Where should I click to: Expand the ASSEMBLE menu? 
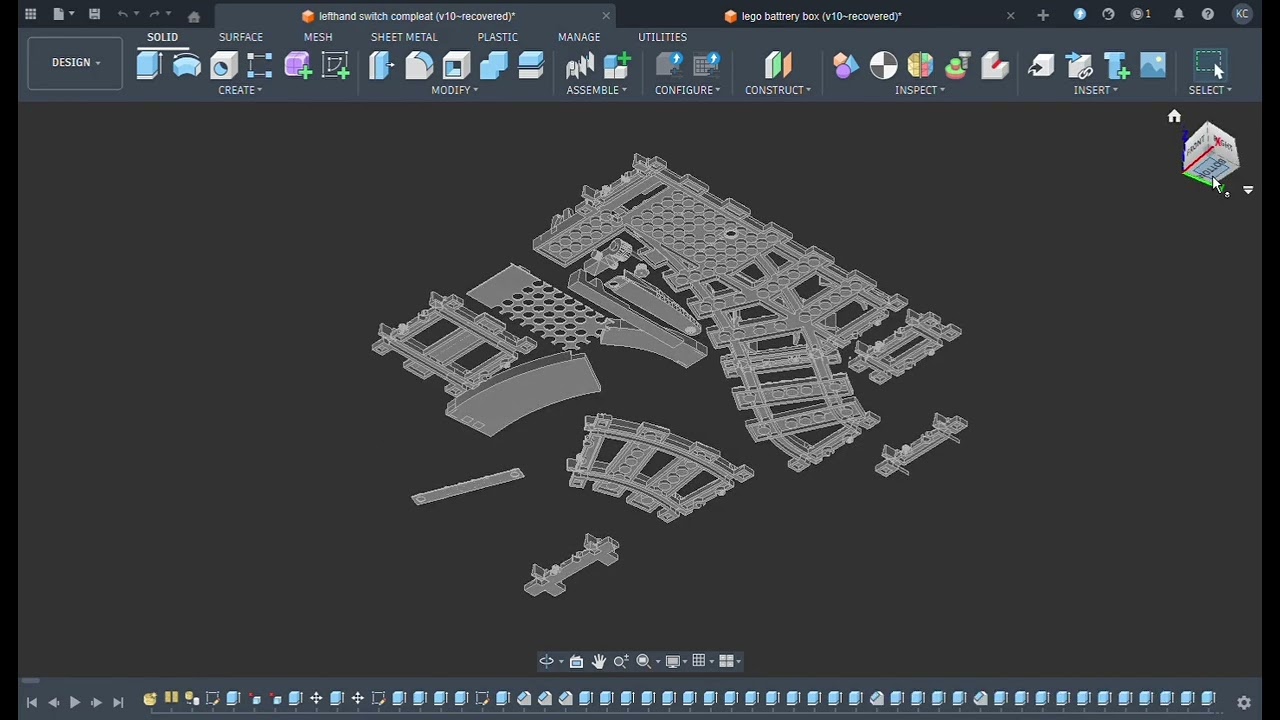596,90
